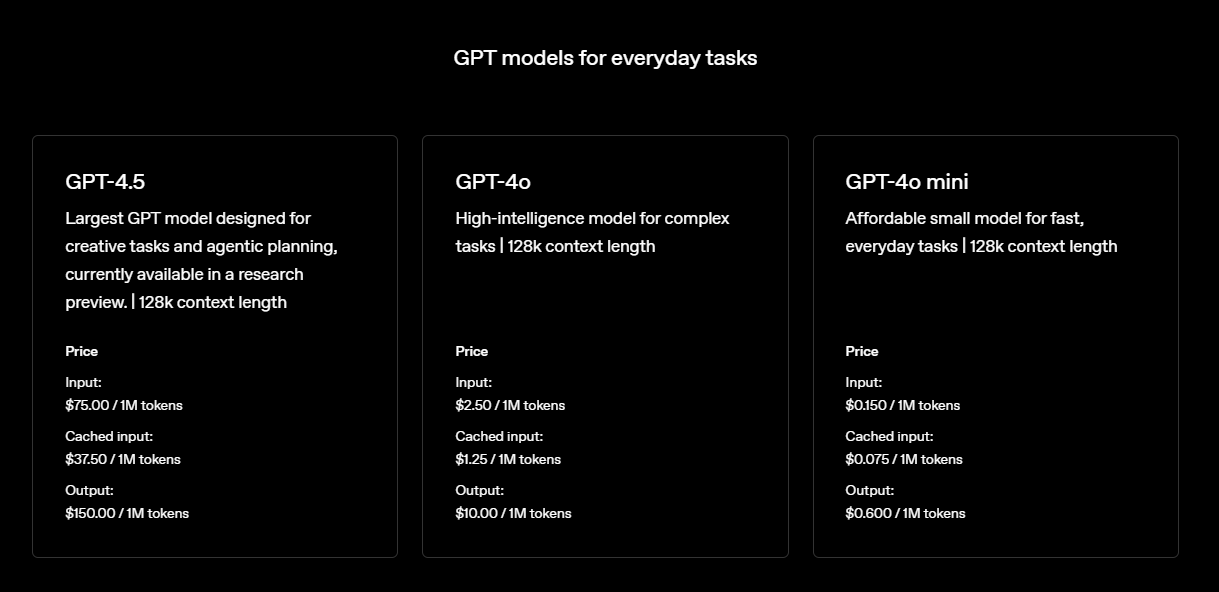Click GPT-4o input price $2.50
Image resolution: width=1219 pixels, height=592 pixels.
click(x=510, y=406)
